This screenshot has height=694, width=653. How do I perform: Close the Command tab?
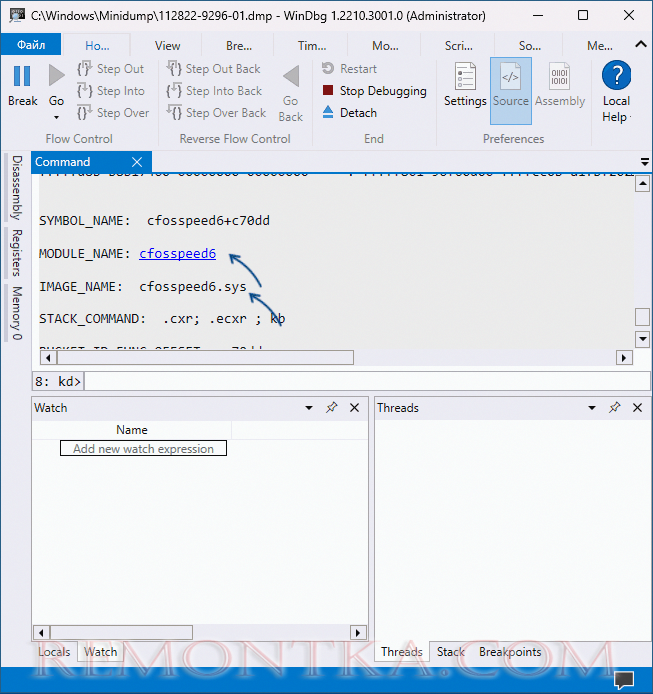pos(137,162)
